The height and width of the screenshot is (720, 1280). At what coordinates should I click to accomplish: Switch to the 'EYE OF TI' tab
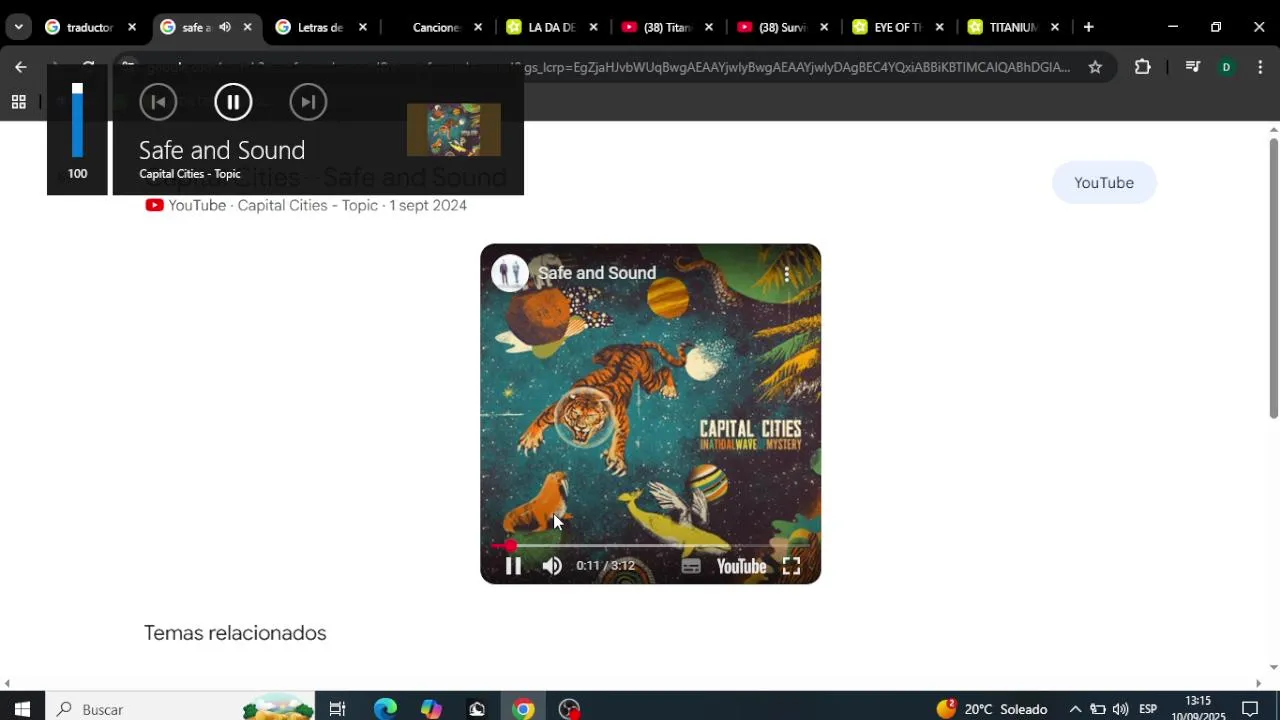[897, 27]
